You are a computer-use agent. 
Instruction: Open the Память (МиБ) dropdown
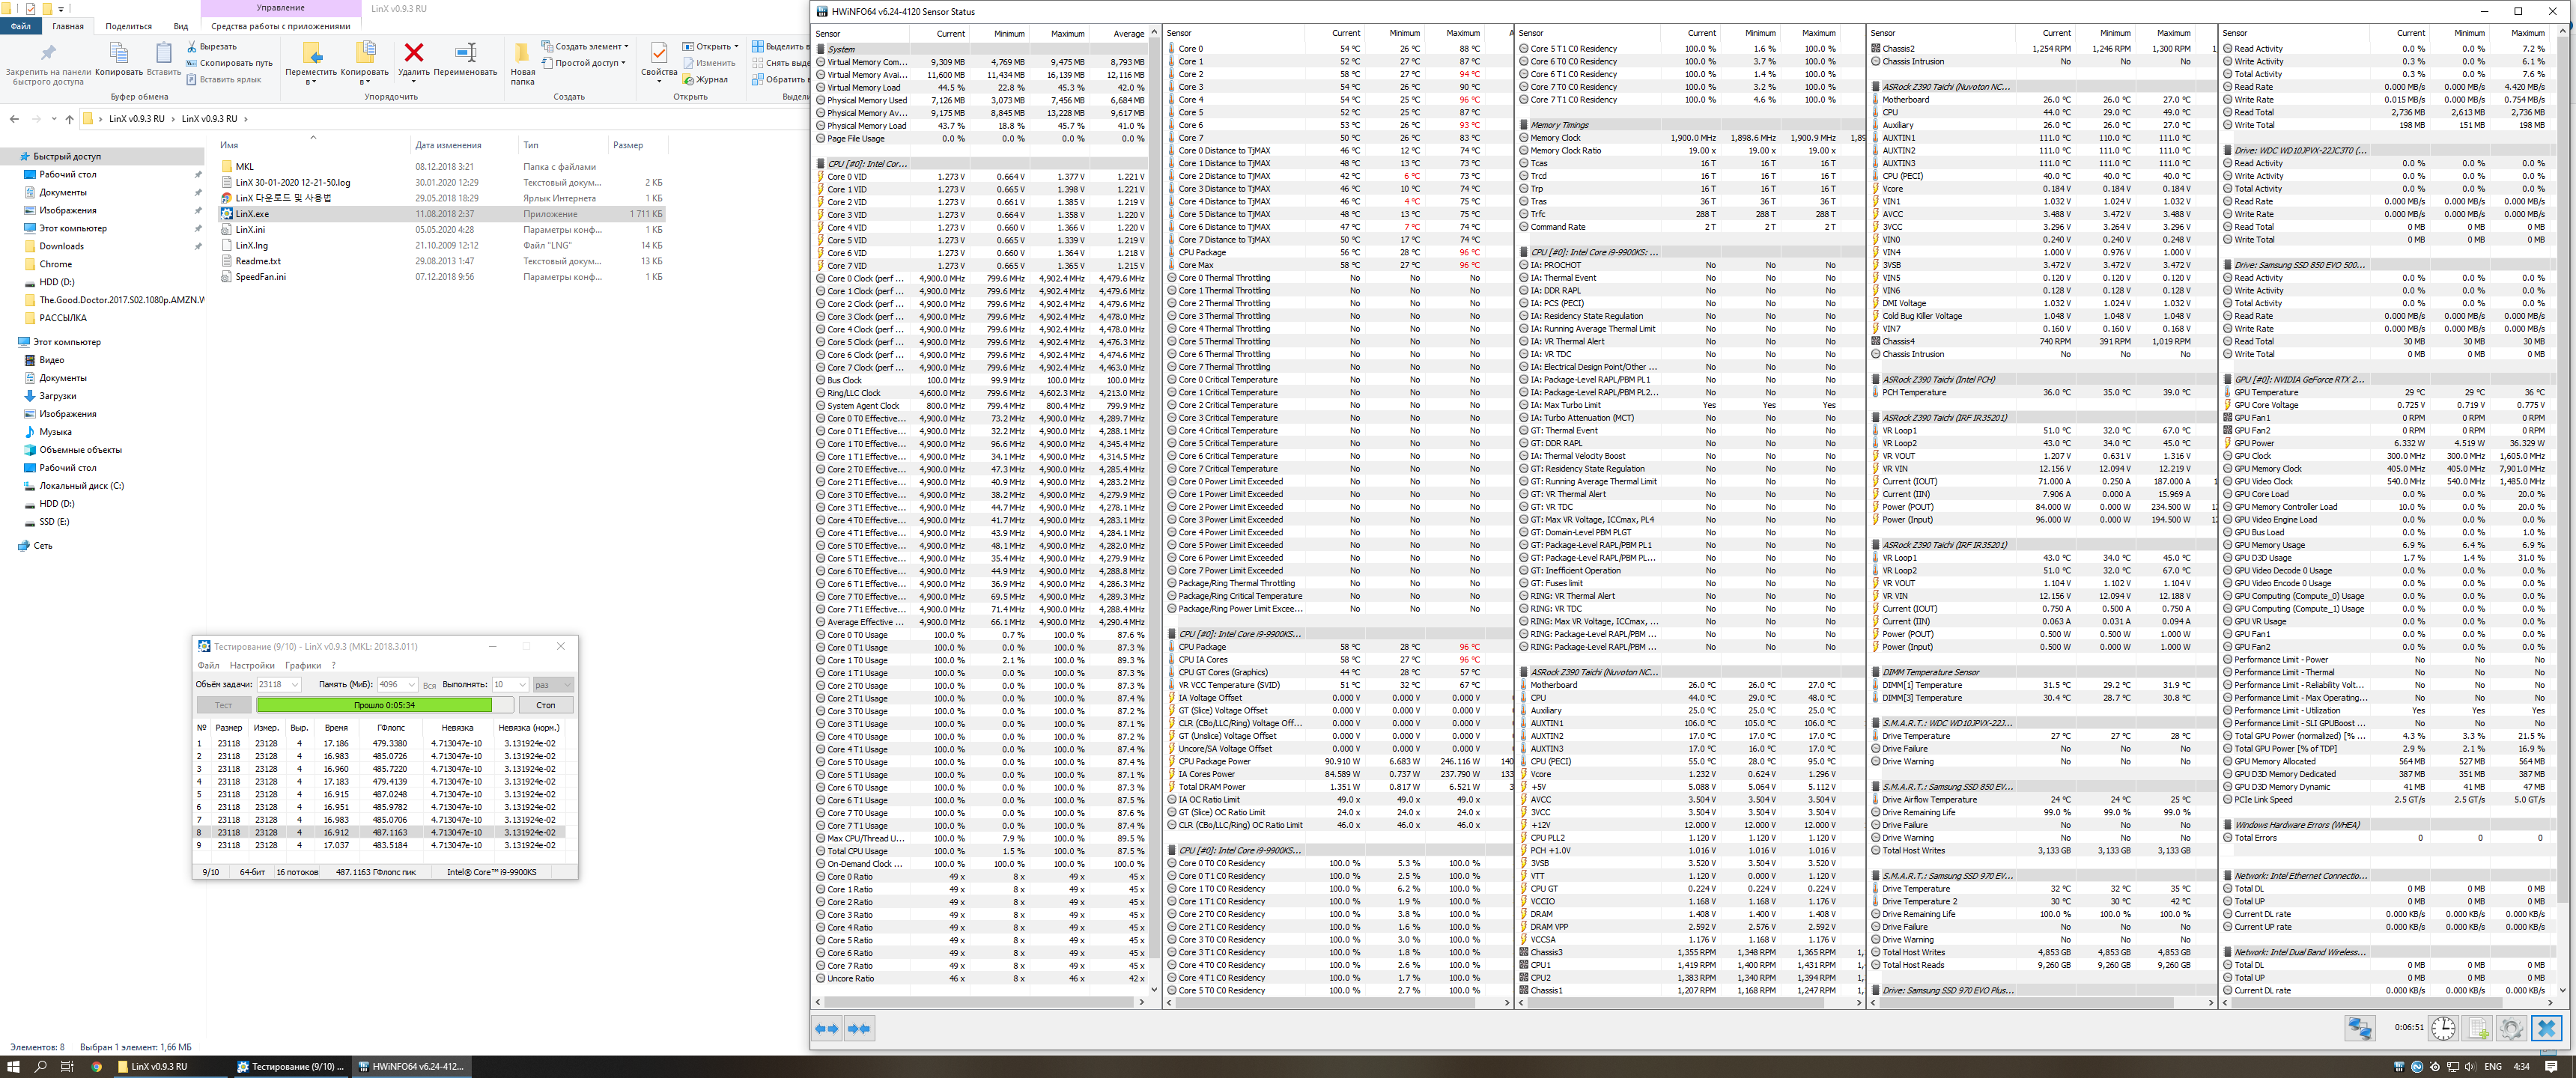(411, 685)
